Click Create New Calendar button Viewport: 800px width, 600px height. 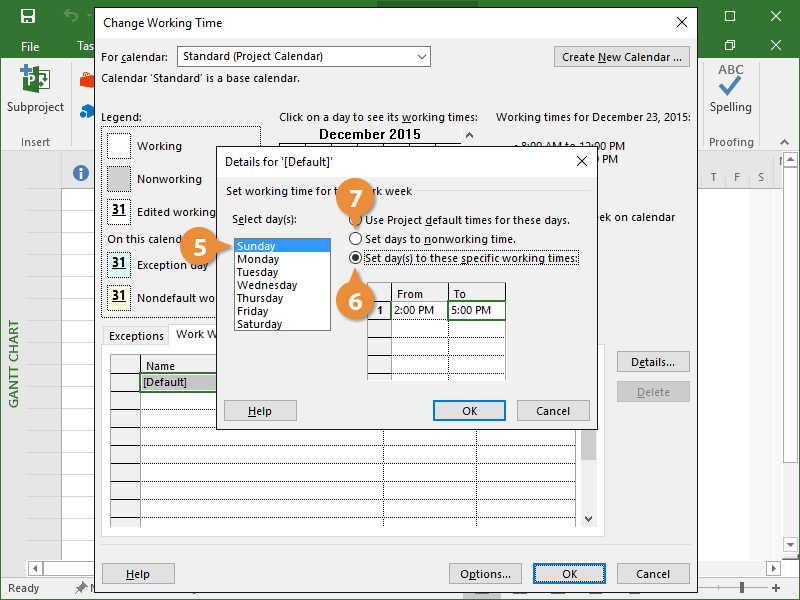621,57
